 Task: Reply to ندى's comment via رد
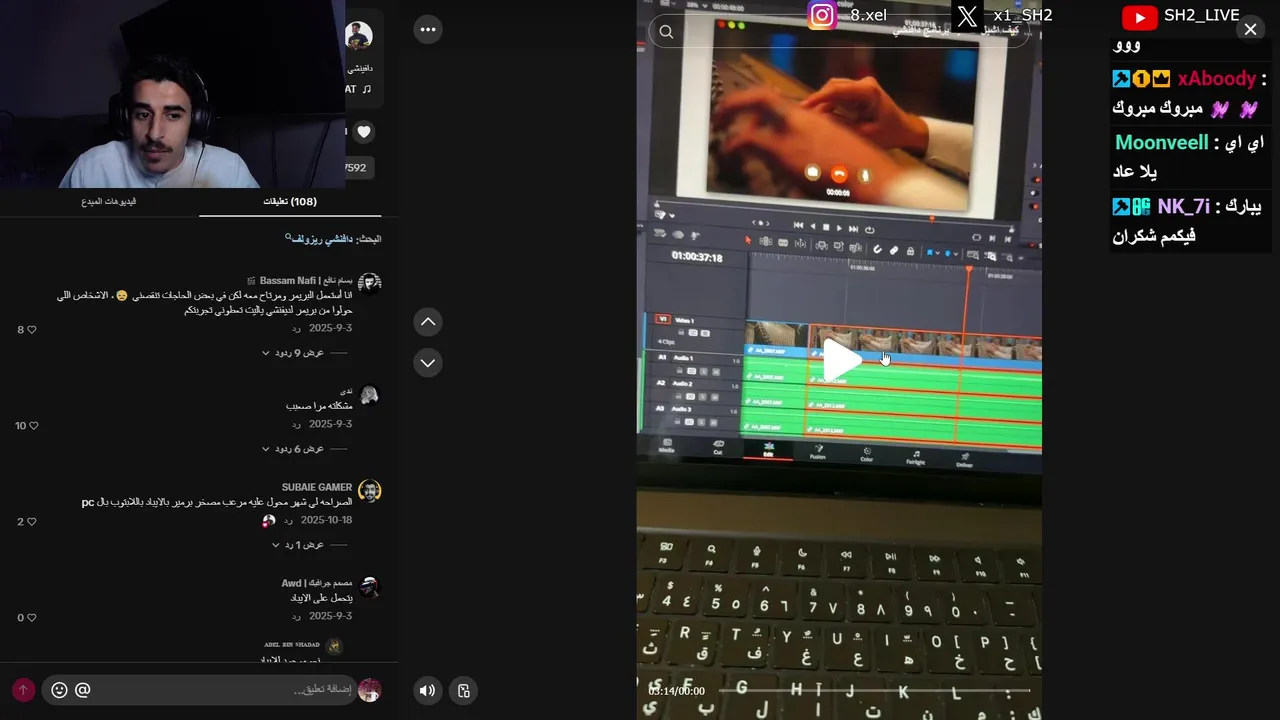click(x=297, y=424)
